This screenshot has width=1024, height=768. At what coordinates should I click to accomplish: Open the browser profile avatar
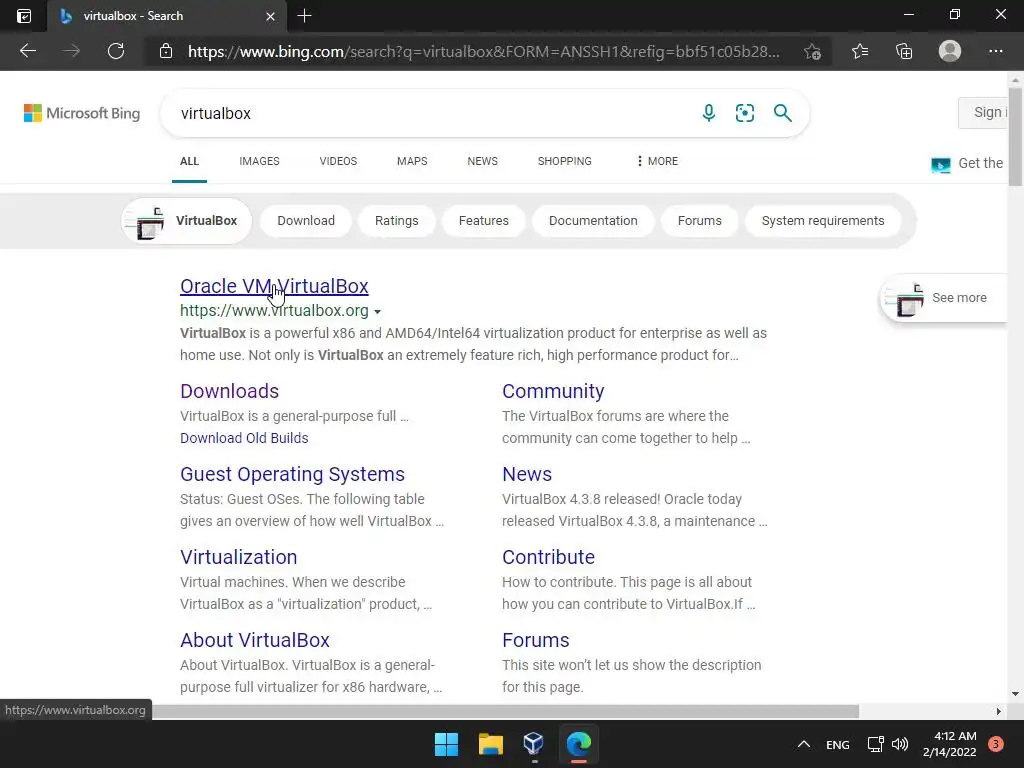point(950,51)
